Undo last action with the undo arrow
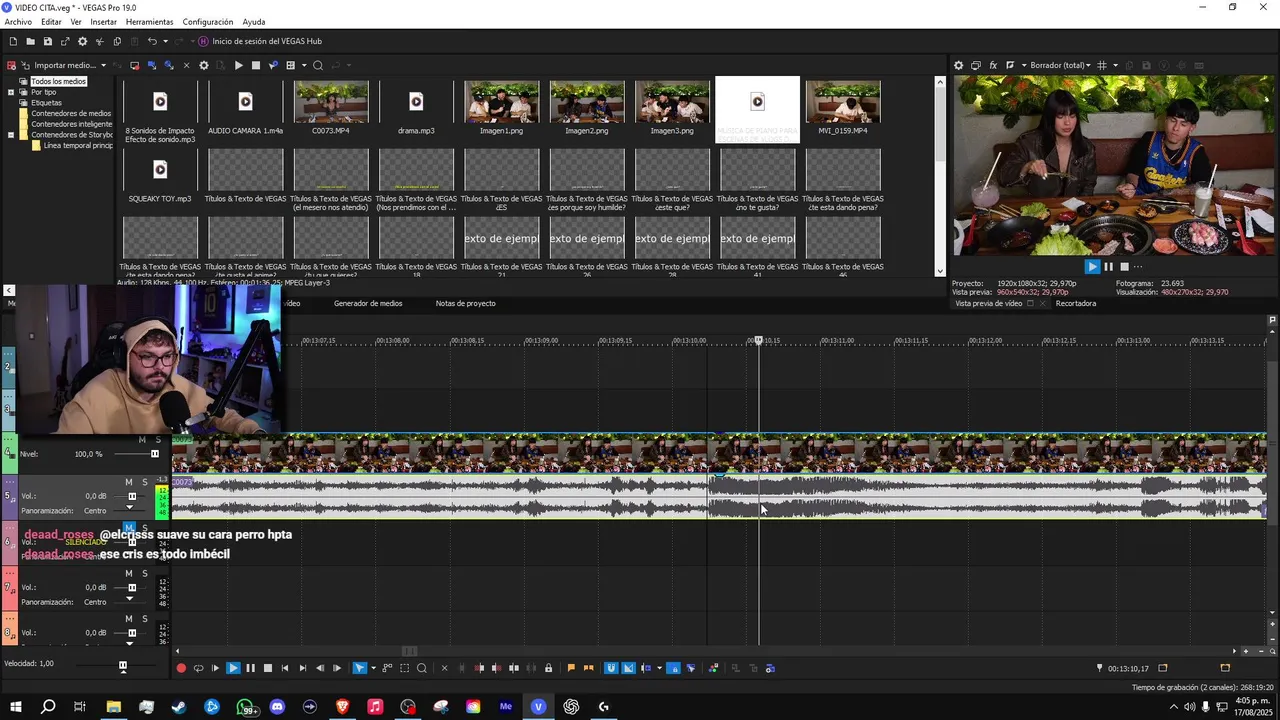Image resolution: width=1280 pixels, height=720 pixels. point(152,41)
